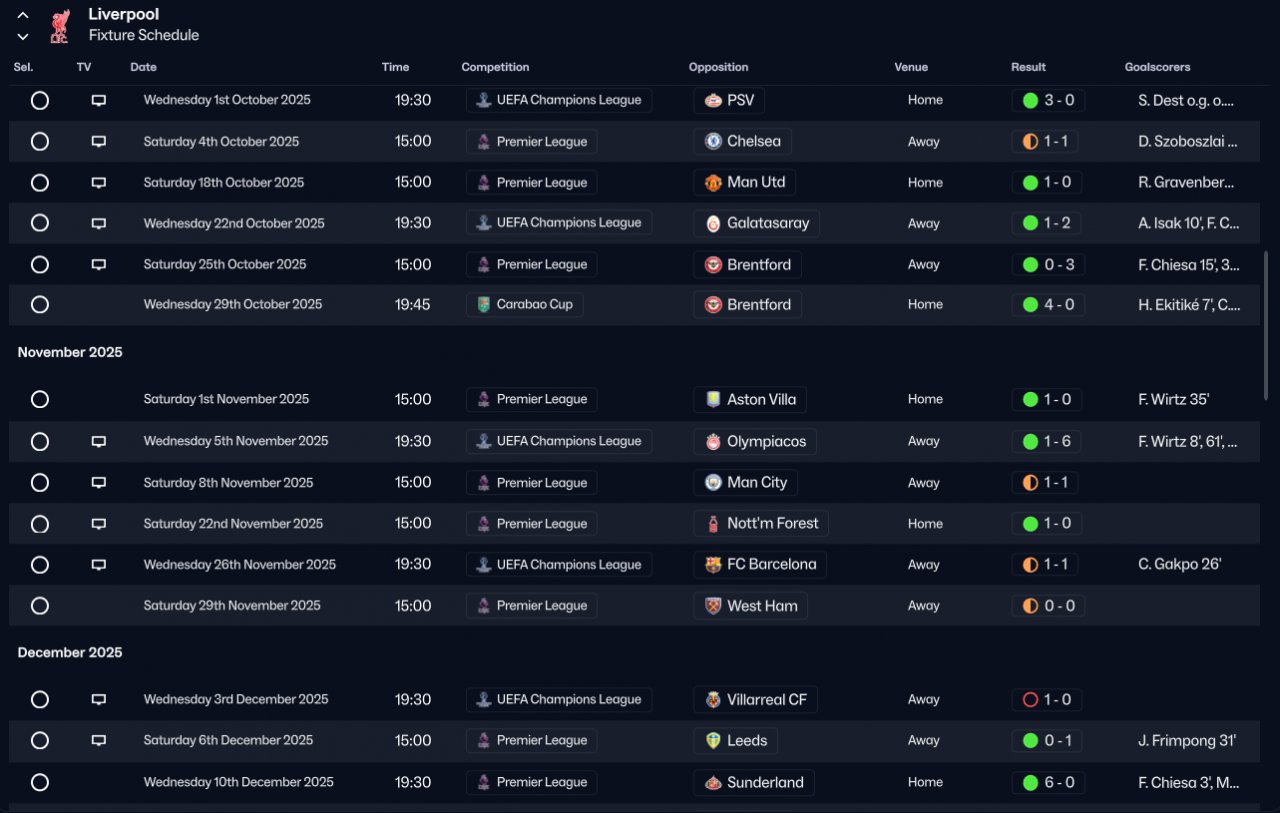This screenshot has height=813, width=1280.
Task: Click the TV icon for the Leeds match
Action: (x=99, y=741)
